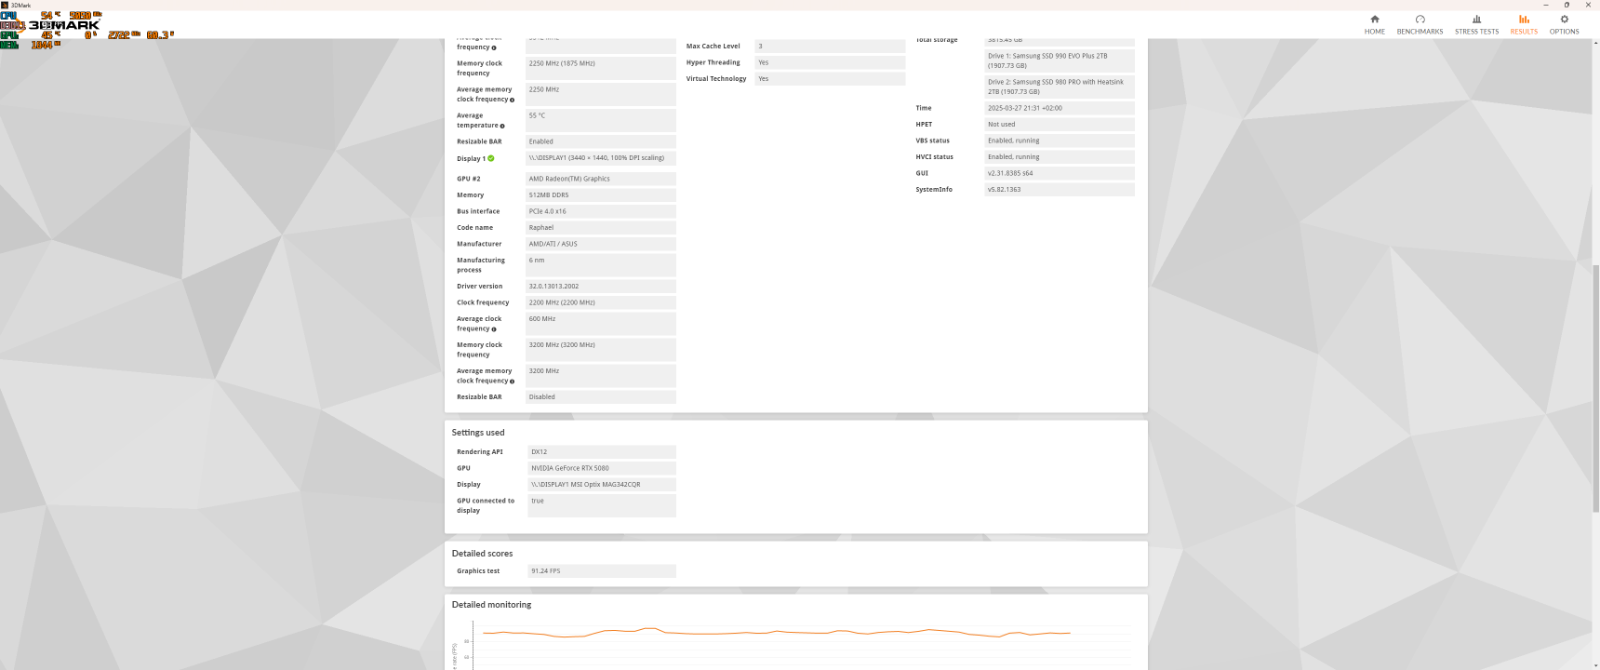This screenshot has width=1600, height=670.
Task: Click the 'GPU #2' label
Action: coord(468,179)
